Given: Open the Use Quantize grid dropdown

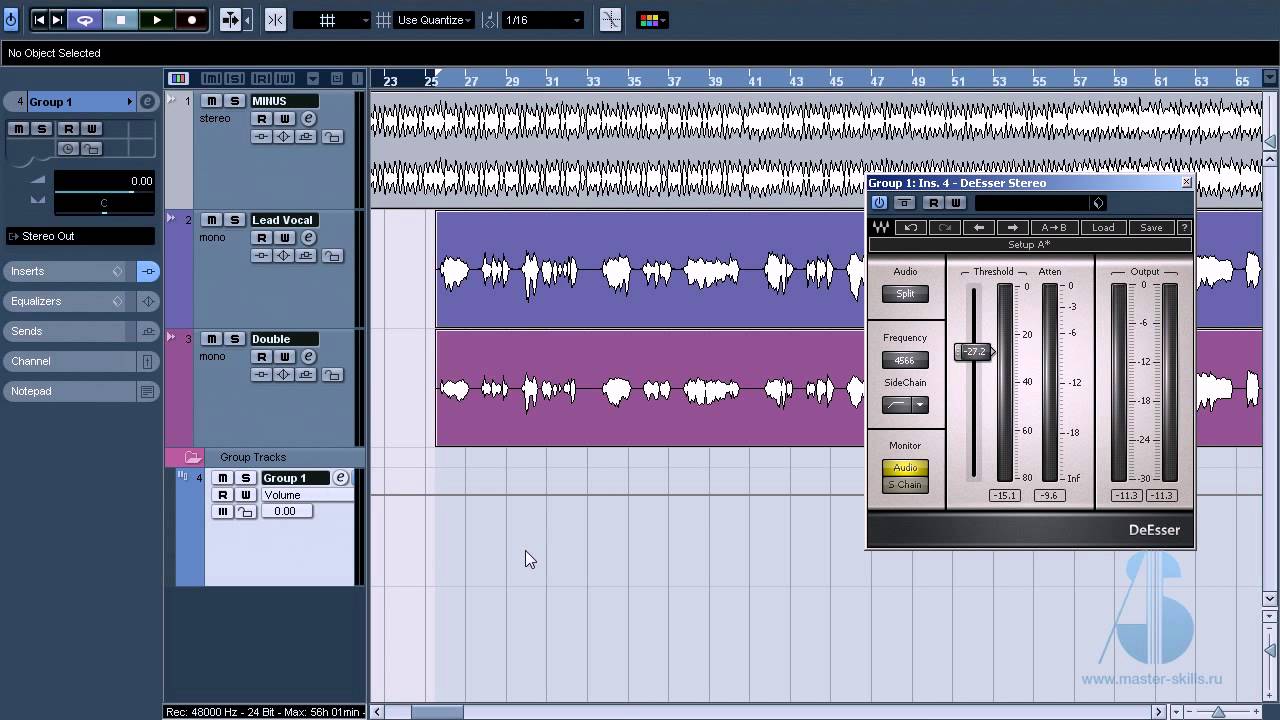Looking at the screenshot, I should [x=434, y=20].
